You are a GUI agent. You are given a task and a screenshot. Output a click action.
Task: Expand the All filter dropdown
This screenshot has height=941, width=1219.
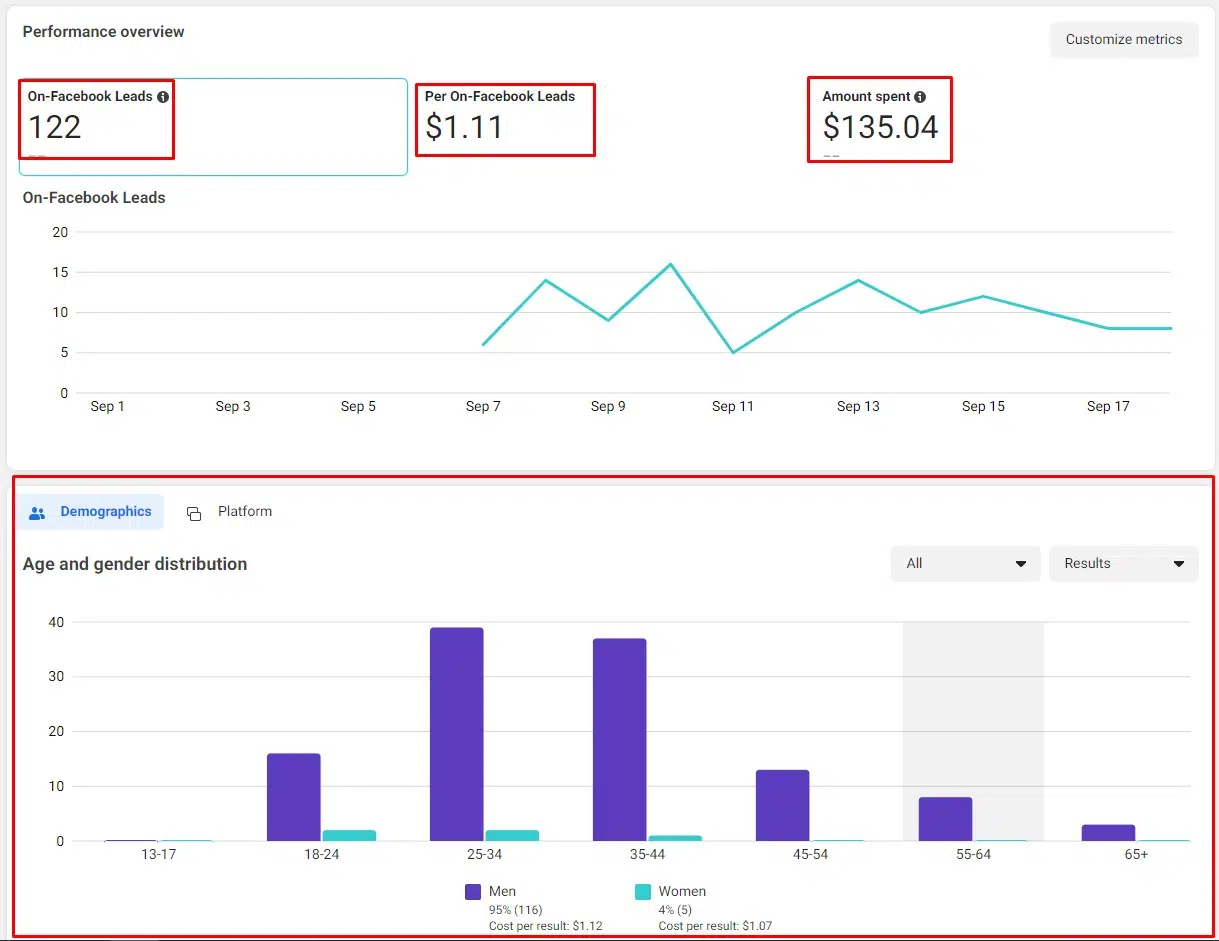click(965, 564)
